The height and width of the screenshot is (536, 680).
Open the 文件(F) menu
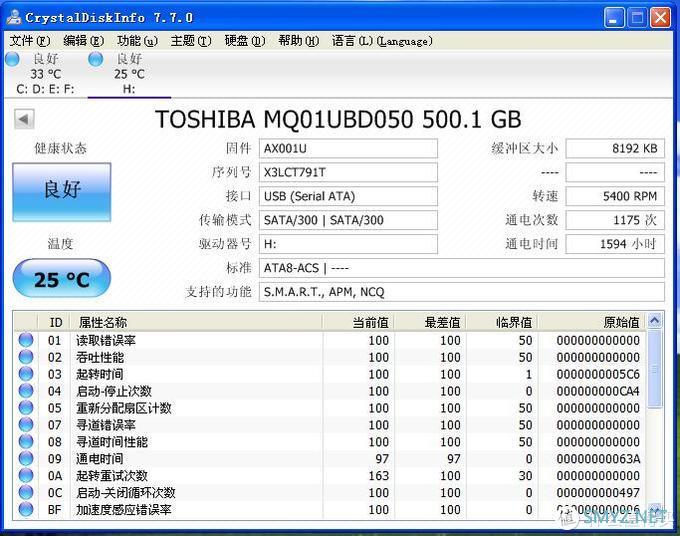[30, 41]
